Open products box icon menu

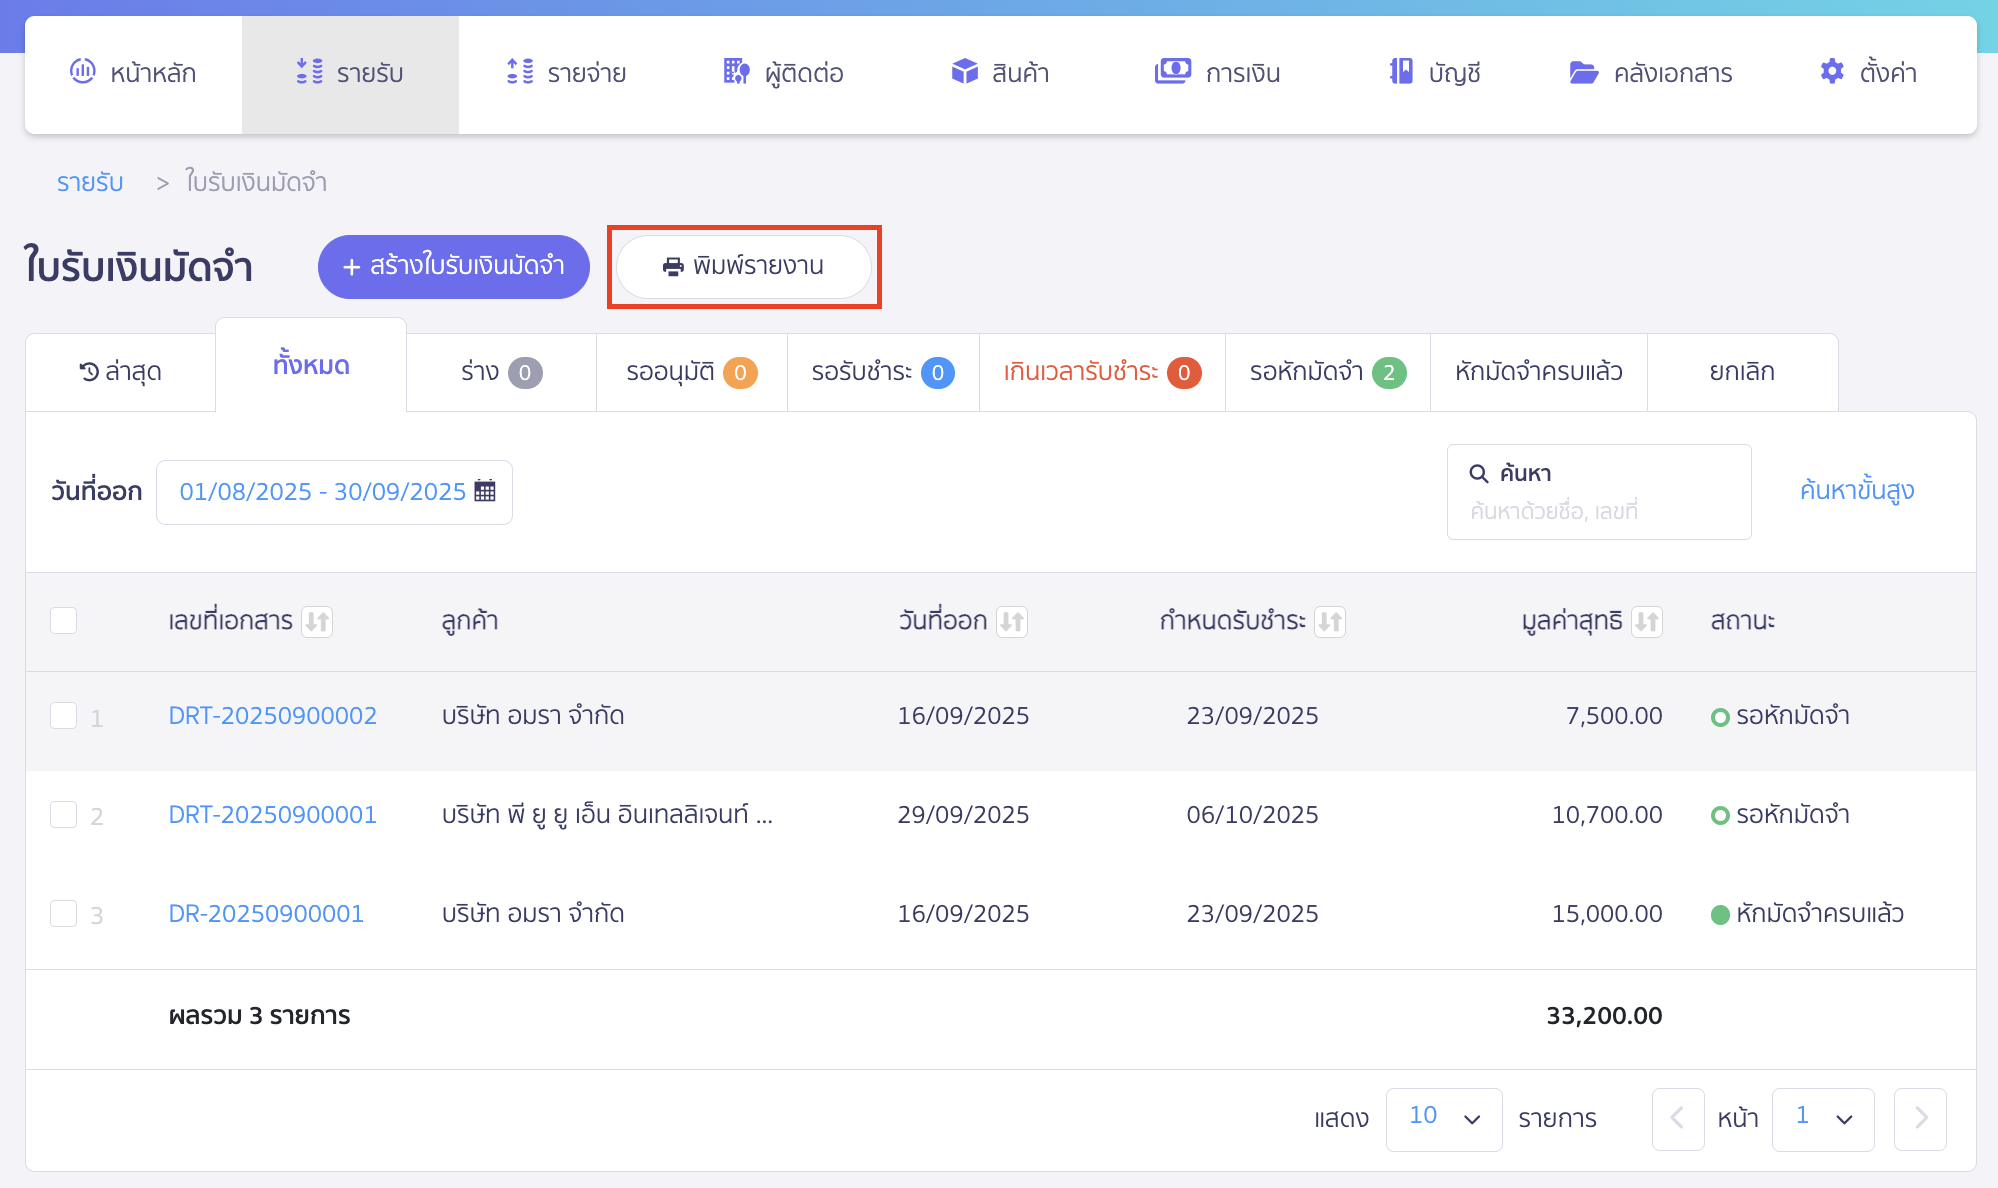click(964, 72)
